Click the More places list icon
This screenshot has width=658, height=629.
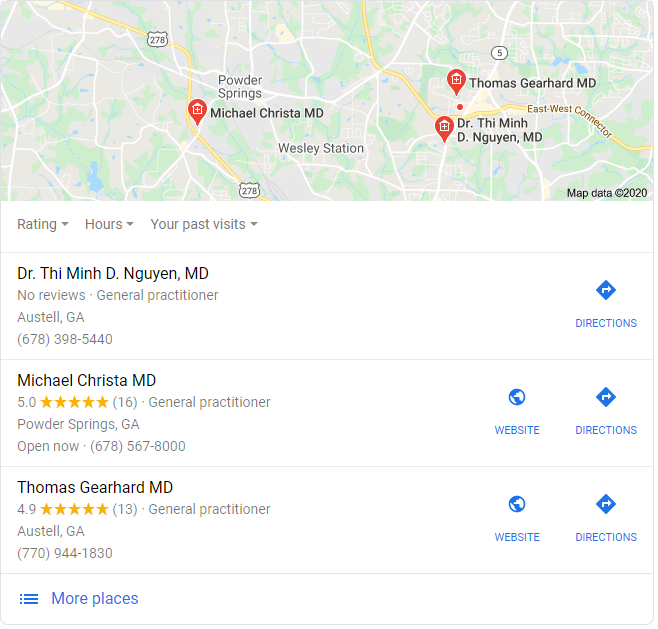29,599
